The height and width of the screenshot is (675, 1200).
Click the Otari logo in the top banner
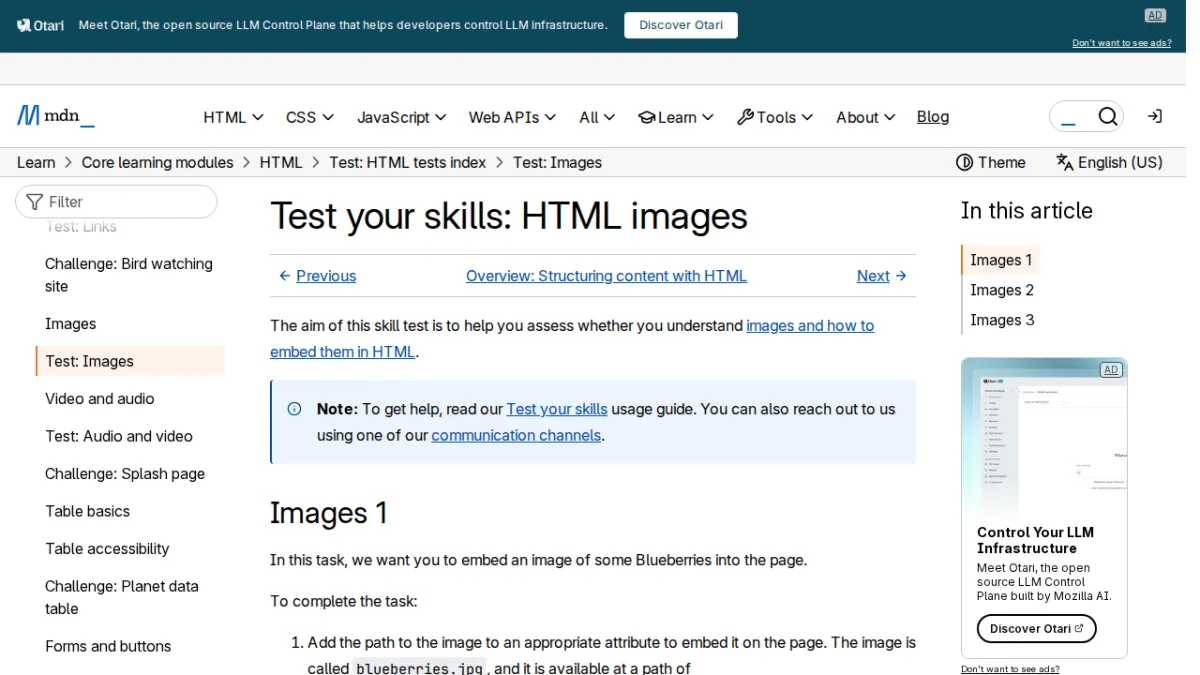[x=40, y=25]
